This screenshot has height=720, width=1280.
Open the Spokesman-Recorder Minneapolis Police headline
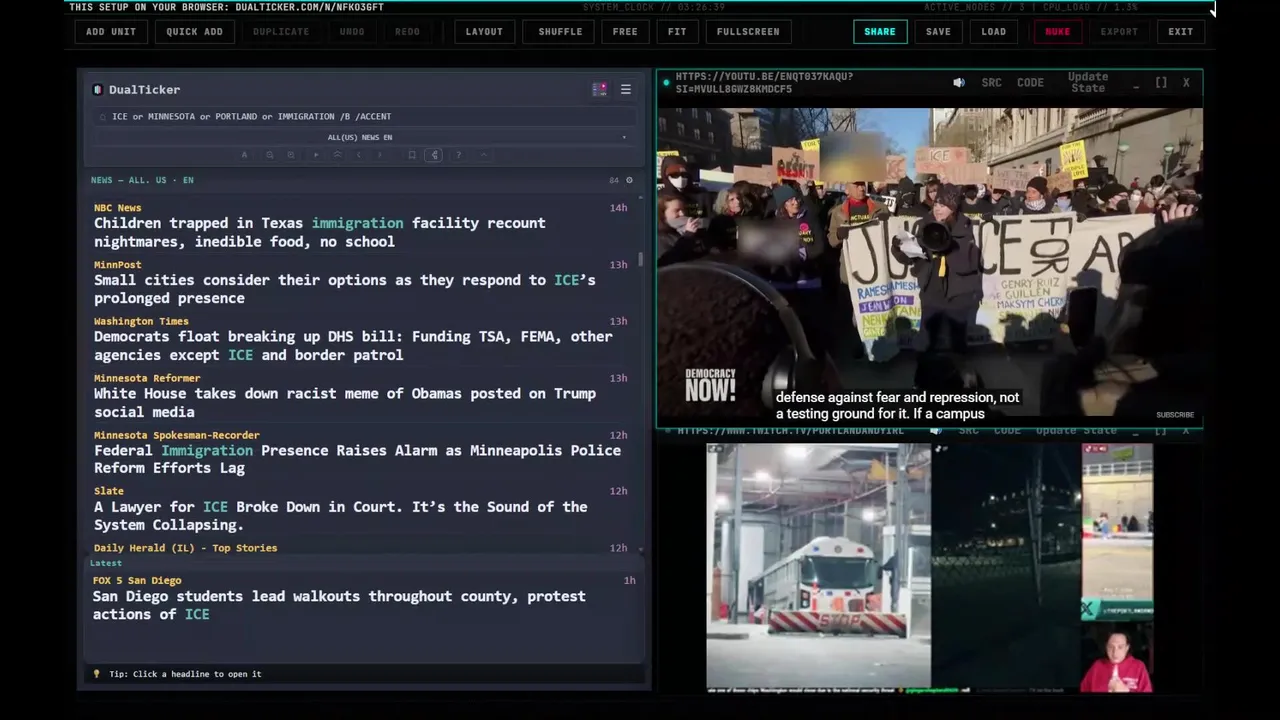pyautogui.click(x=357, y=459)
